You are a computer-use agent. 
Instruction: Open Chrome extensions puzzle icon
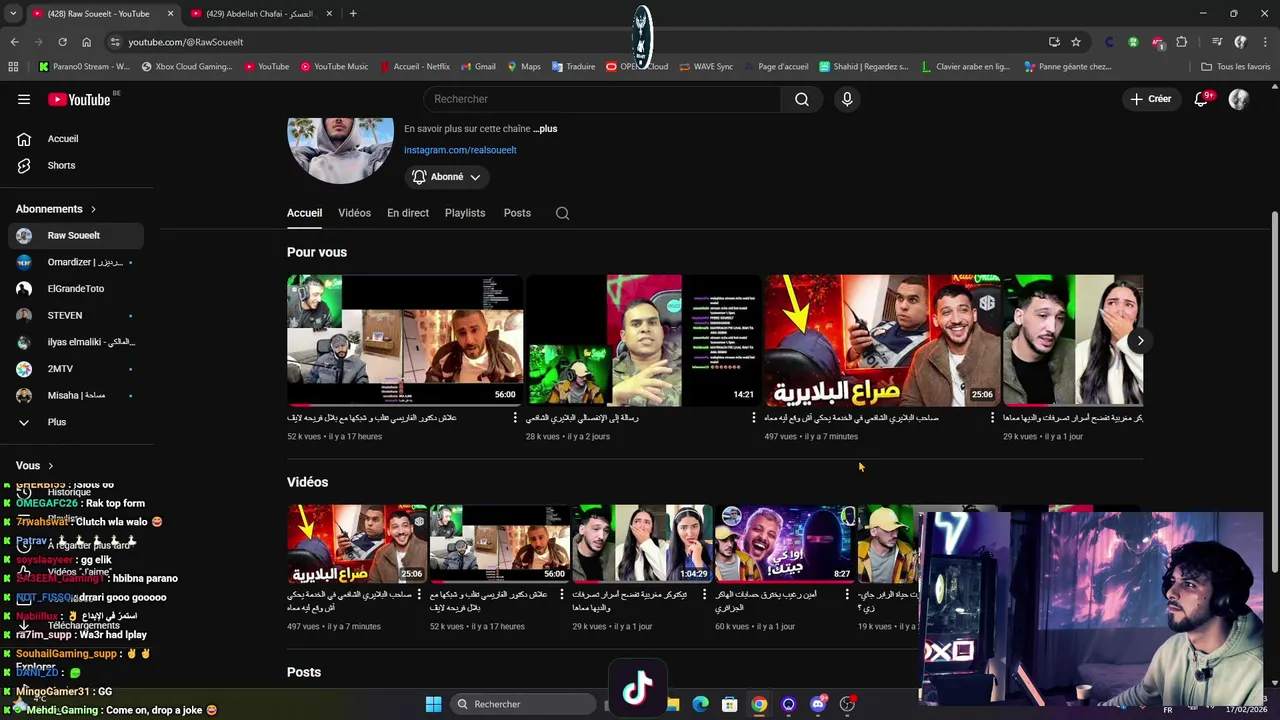[1182, 42]
